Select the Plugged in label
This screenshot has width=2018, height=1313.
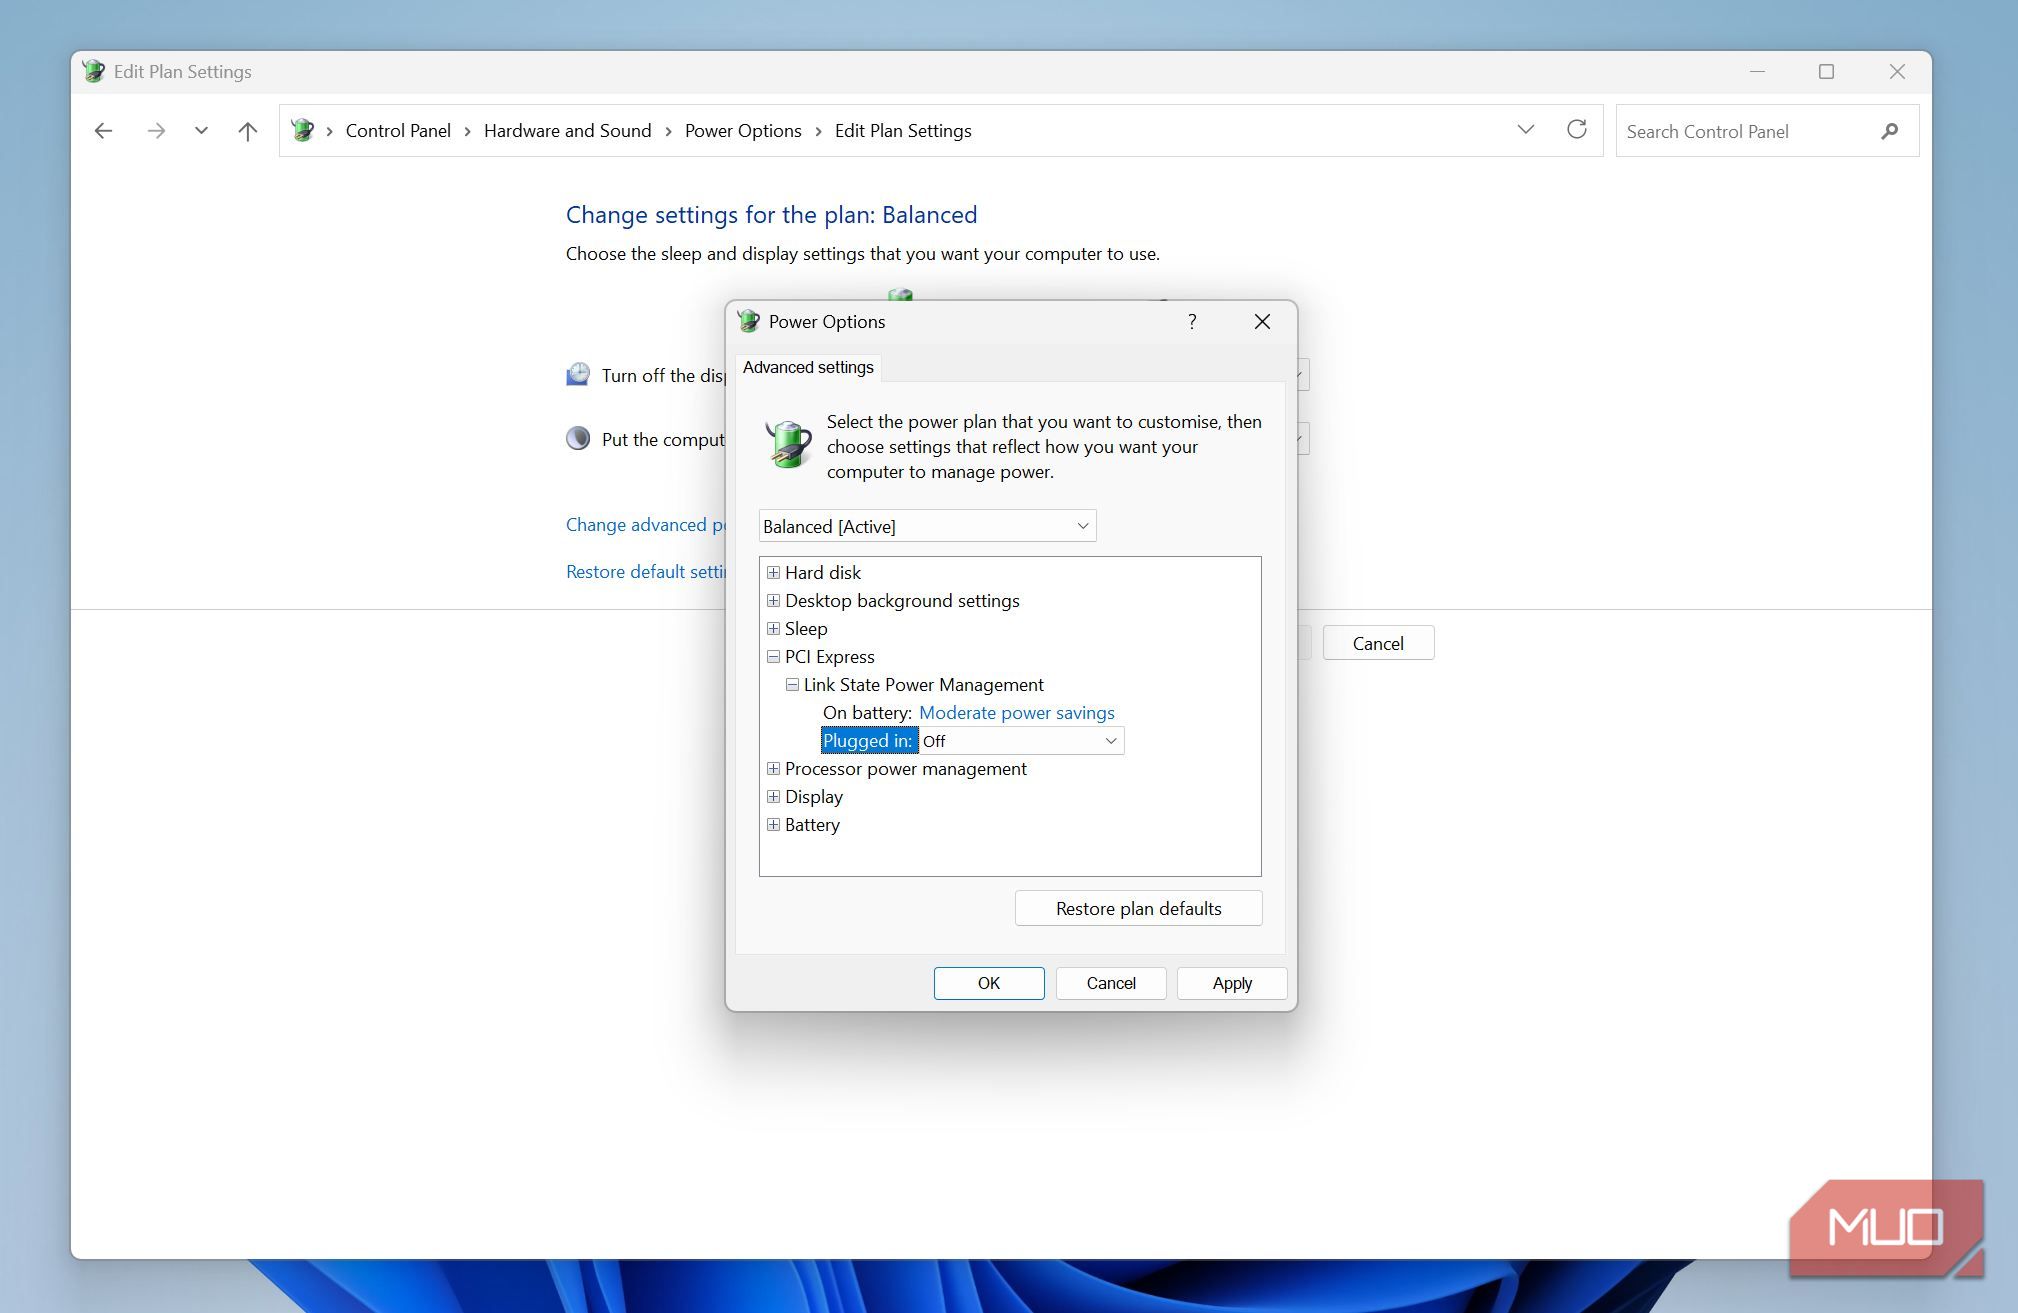869,741
